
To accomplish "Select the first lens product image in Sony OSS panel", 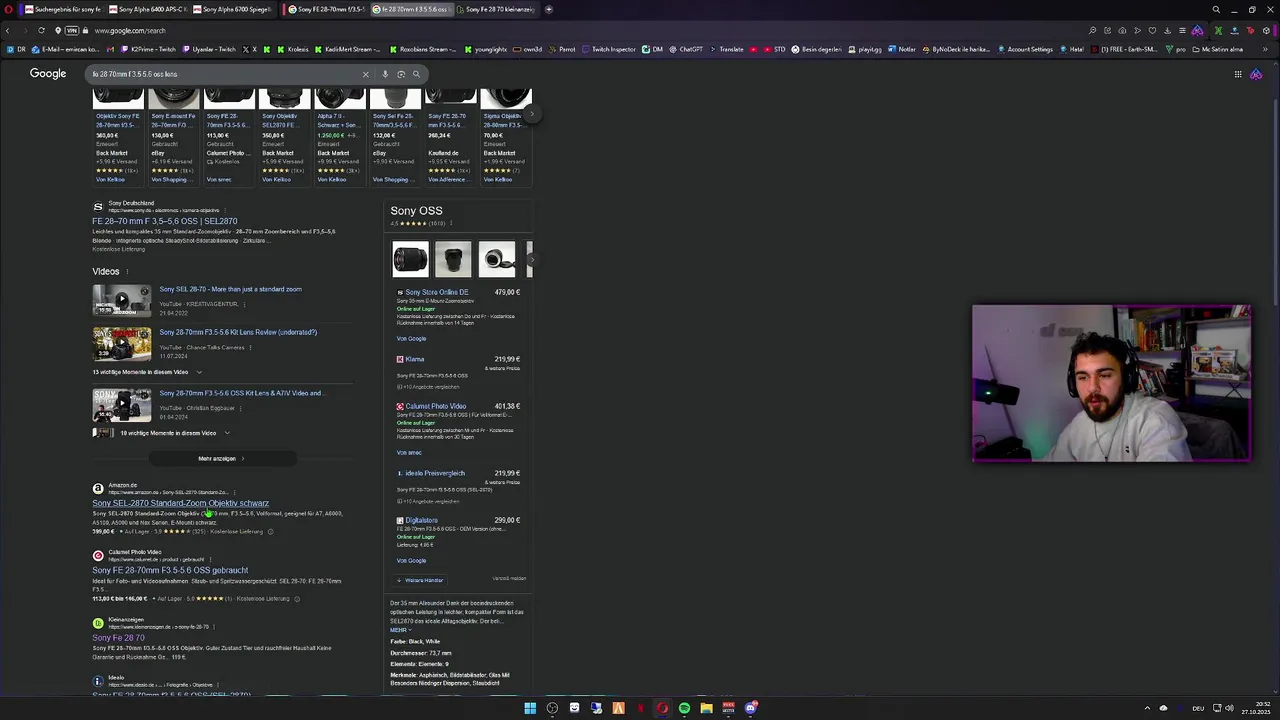I will pos(410,259).
